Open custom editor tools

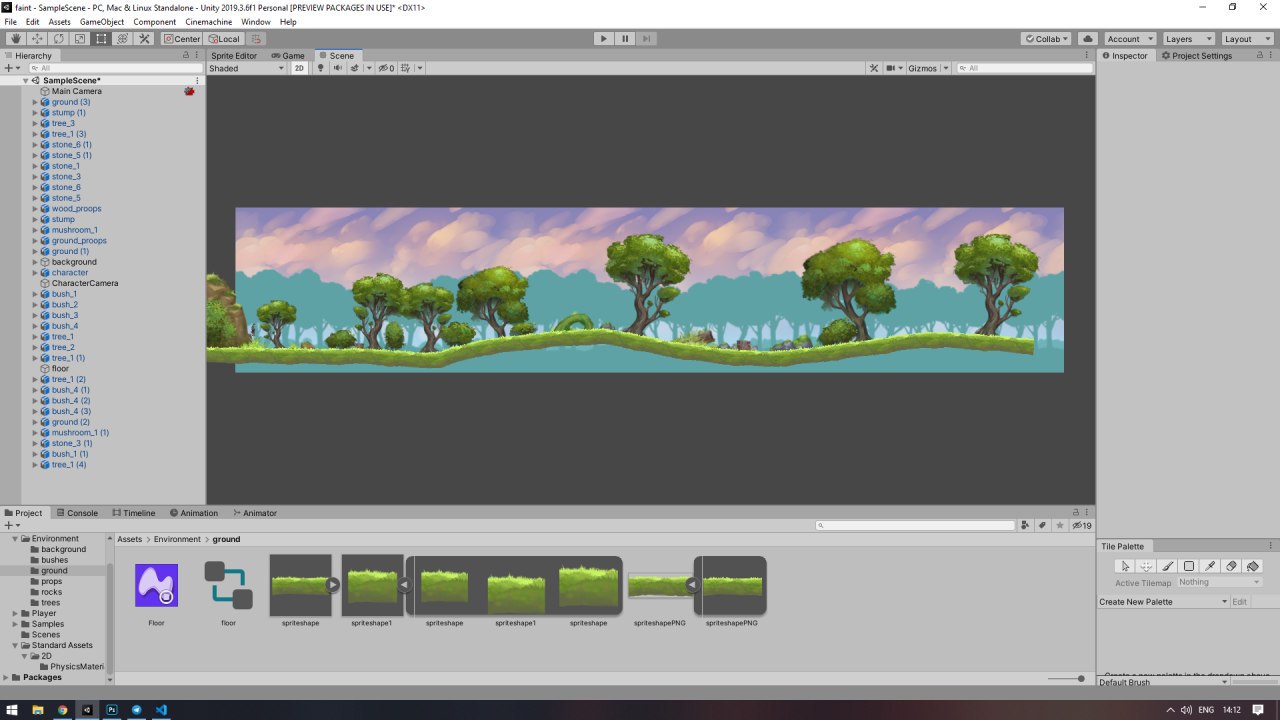click(x=144, y=39)
